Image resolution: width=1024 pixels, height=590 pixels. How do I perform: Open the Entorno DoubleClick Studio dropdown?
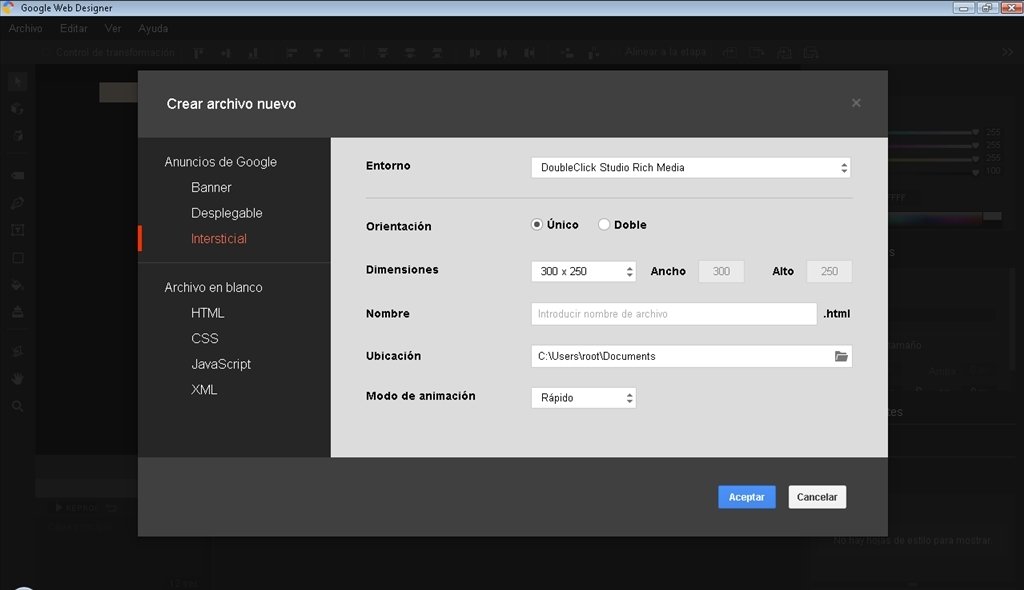[691, 167]
